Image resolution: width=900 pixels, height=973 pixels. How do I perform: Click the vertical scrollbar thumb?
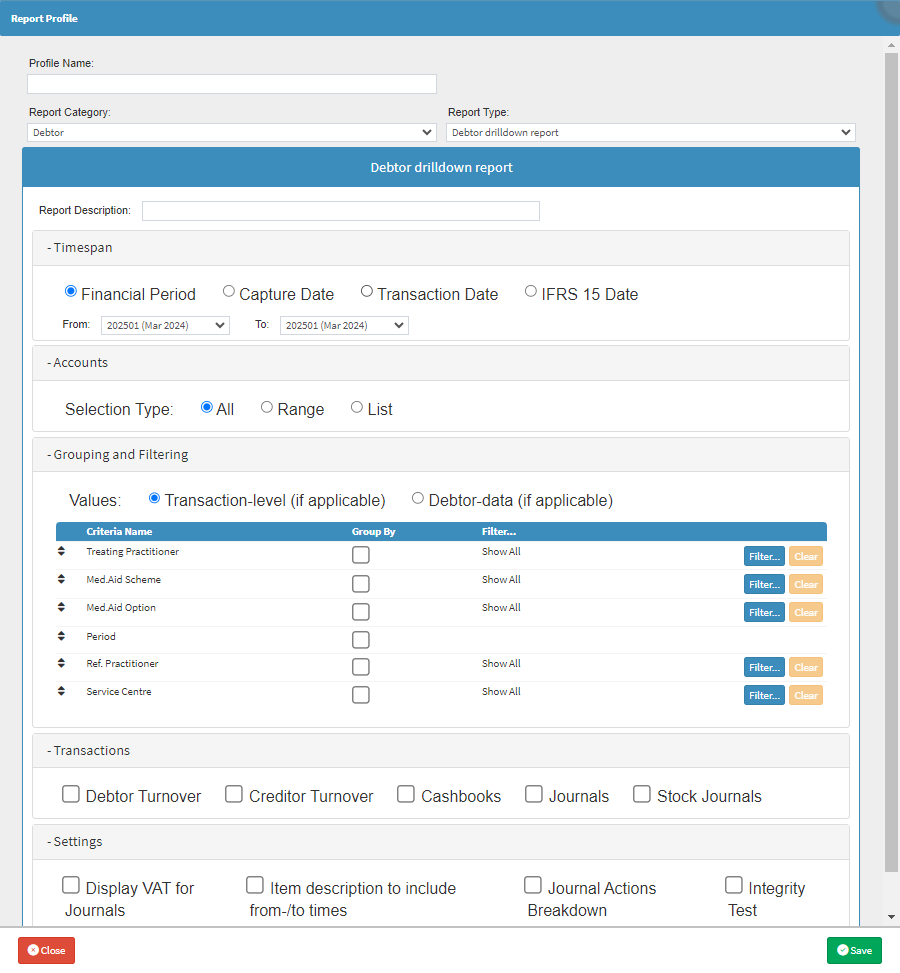tap(891, 462)
